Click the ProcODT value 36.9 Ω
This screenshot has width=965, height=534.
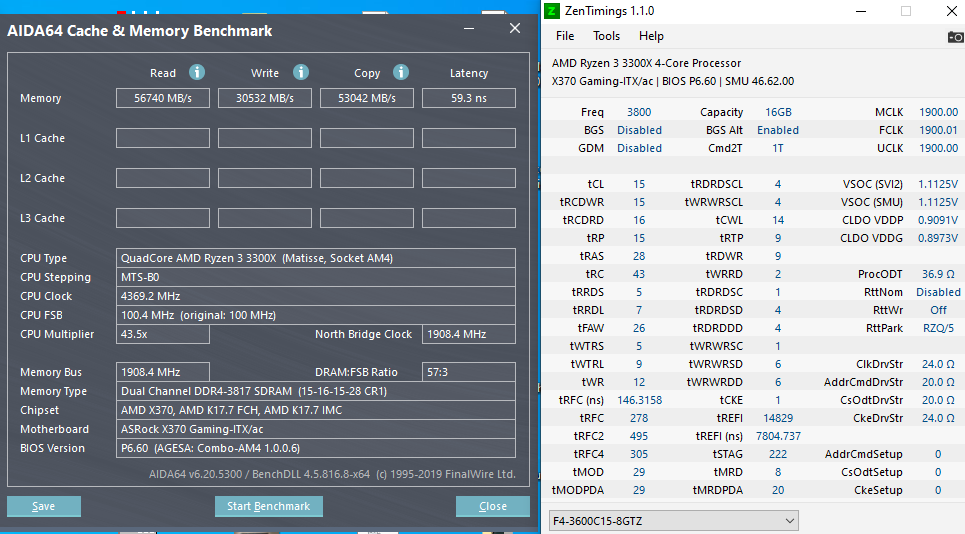938,274
